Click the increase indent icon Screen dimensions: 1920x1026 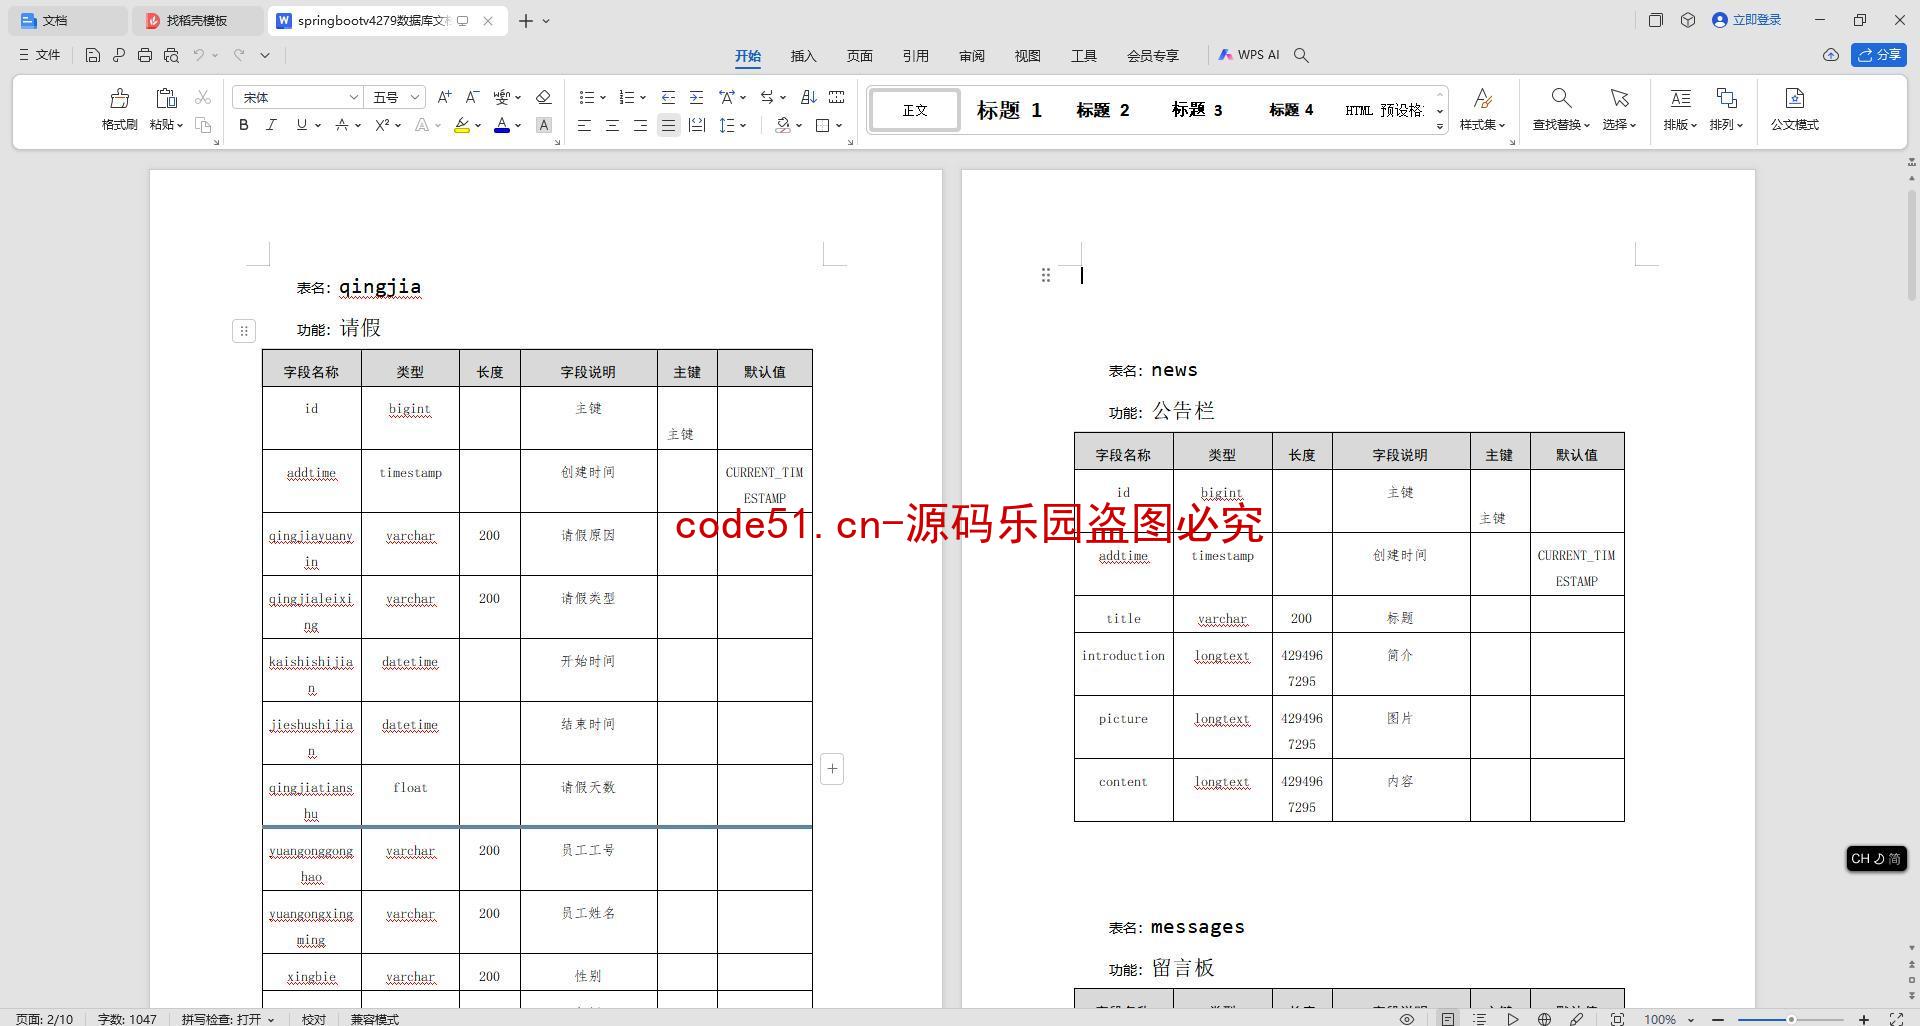(x=696, y=97)
